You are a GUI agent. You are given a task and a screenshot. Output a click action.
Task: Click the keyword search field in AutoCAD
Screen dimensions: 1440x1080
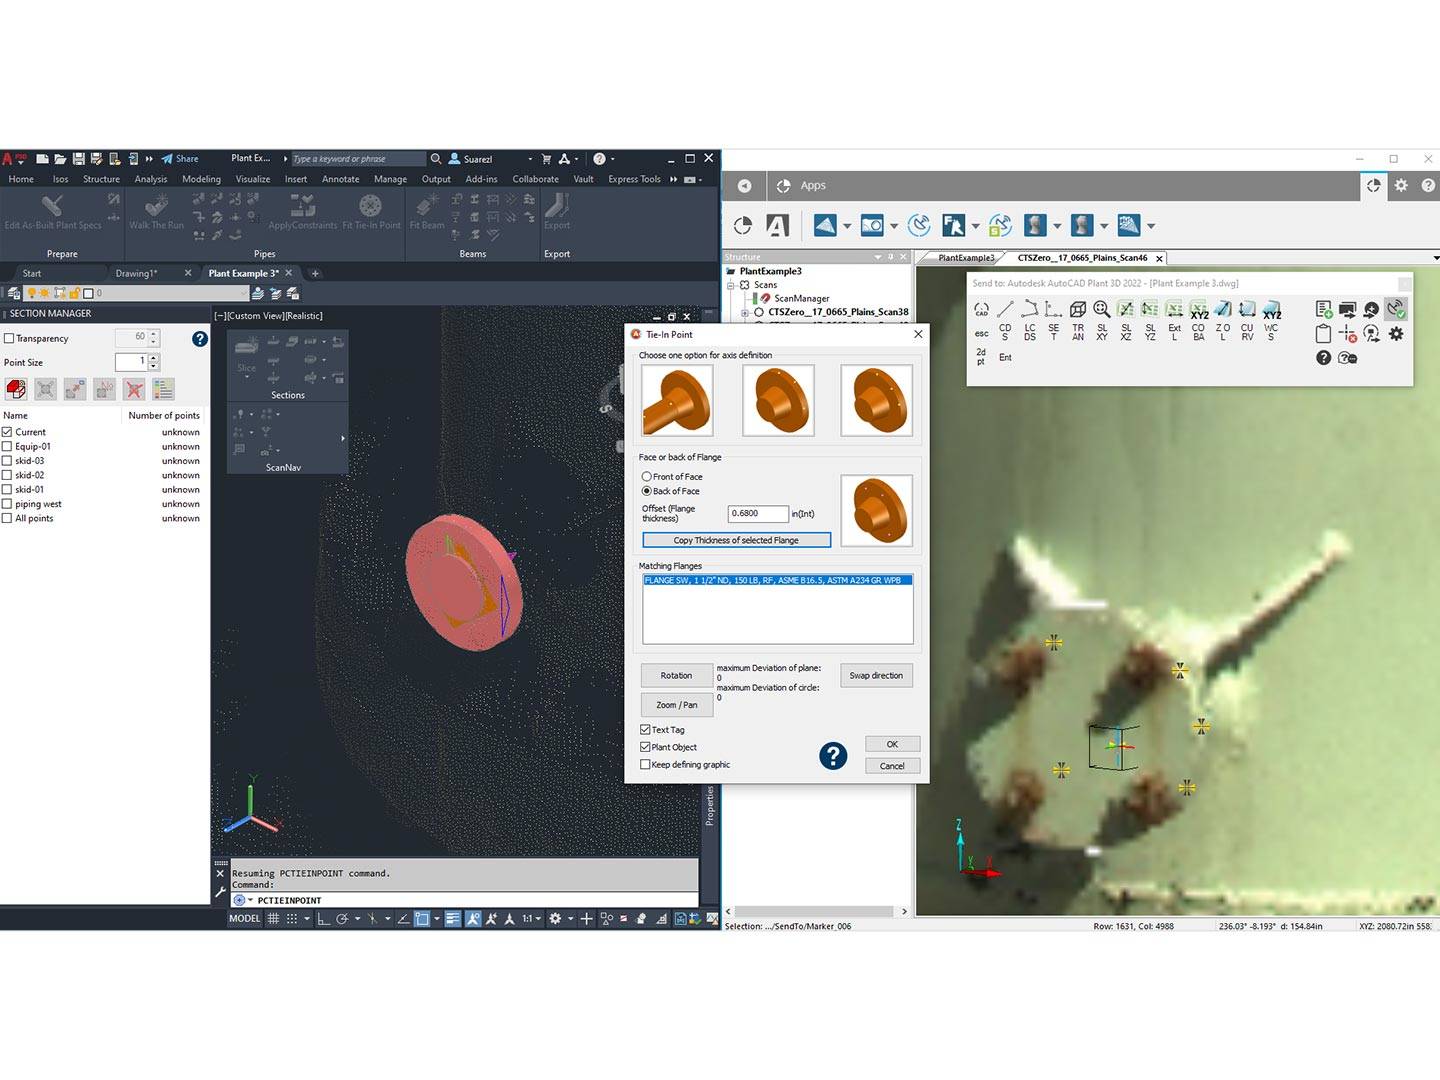[357, 159]
